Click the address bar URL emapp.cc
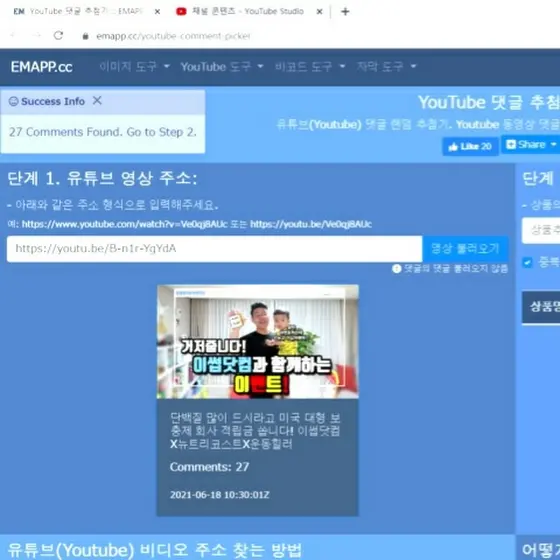 173,36
